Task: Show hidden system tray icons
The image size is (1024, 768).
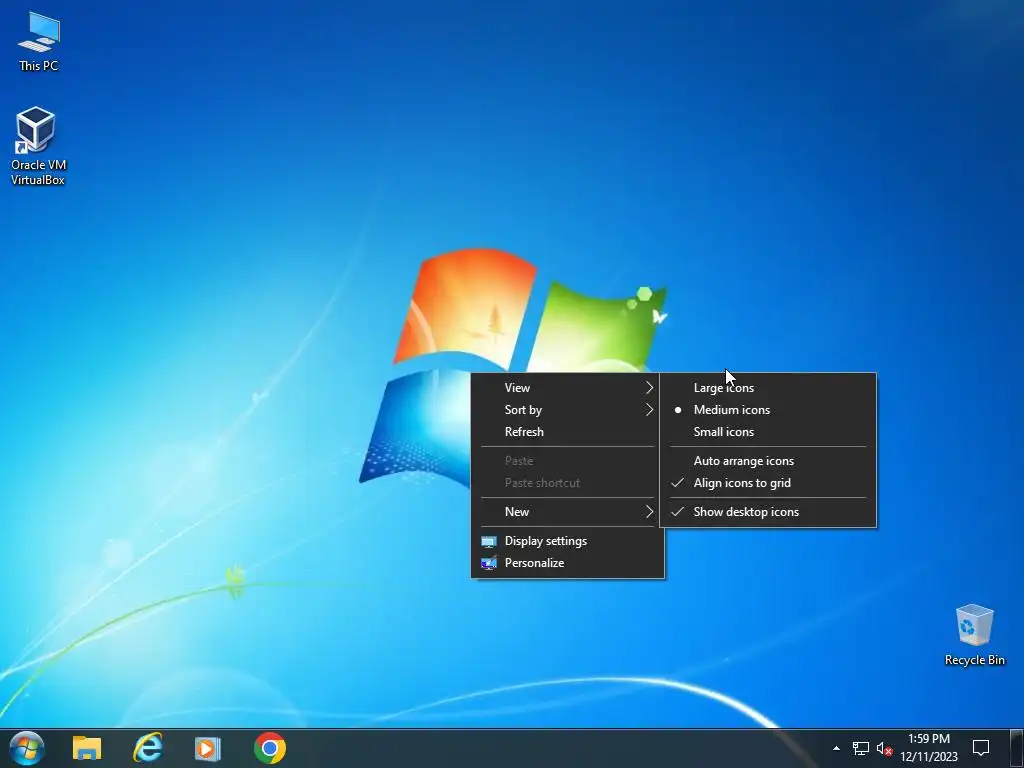Action: pyautogui.click(x=836, y=748)
